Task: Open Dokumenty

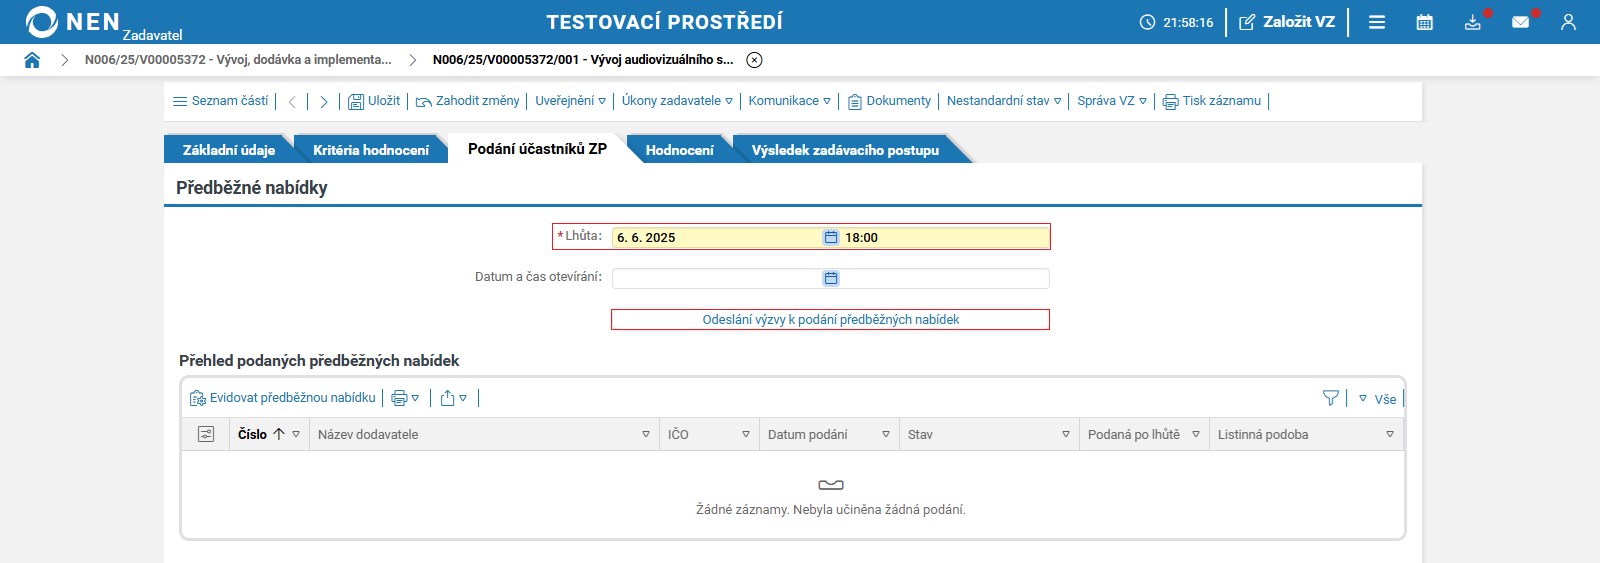Action: point(890,101)
